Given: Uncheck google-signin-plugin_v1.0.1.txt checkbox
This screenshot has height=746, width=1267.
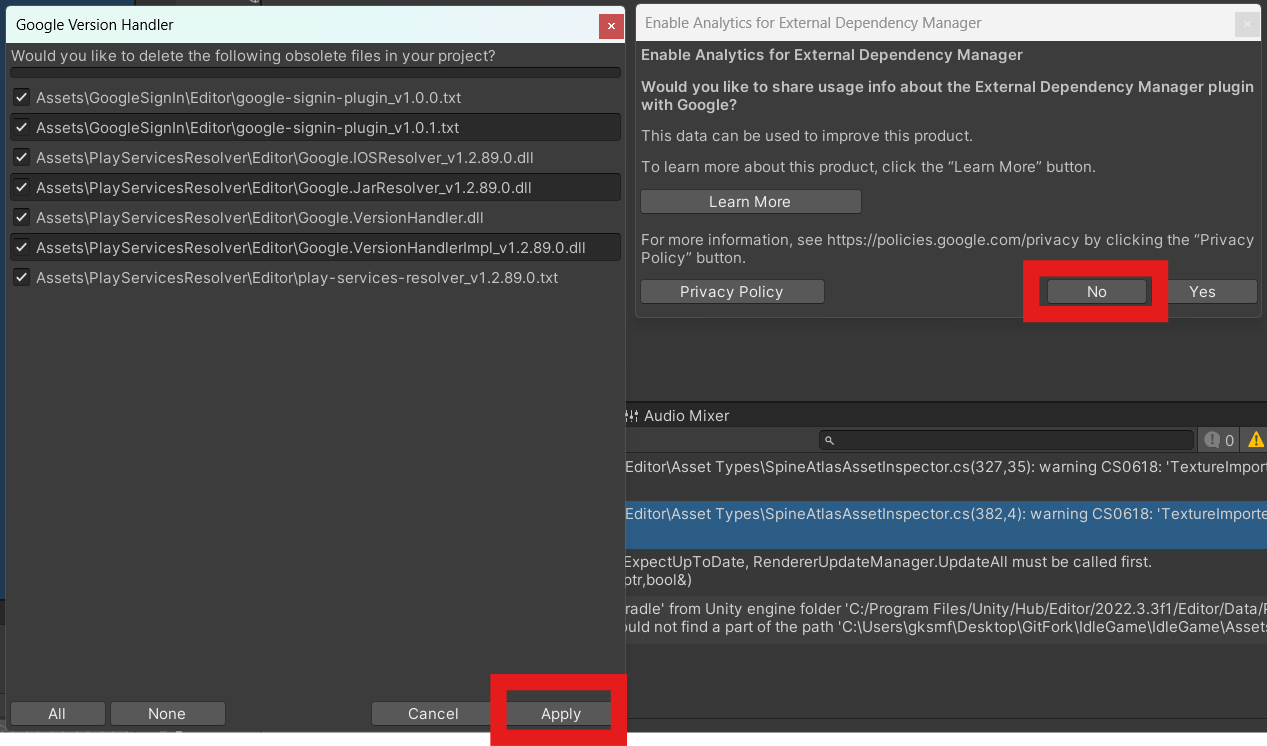Looking at the screenshot, I should [21, 128].
